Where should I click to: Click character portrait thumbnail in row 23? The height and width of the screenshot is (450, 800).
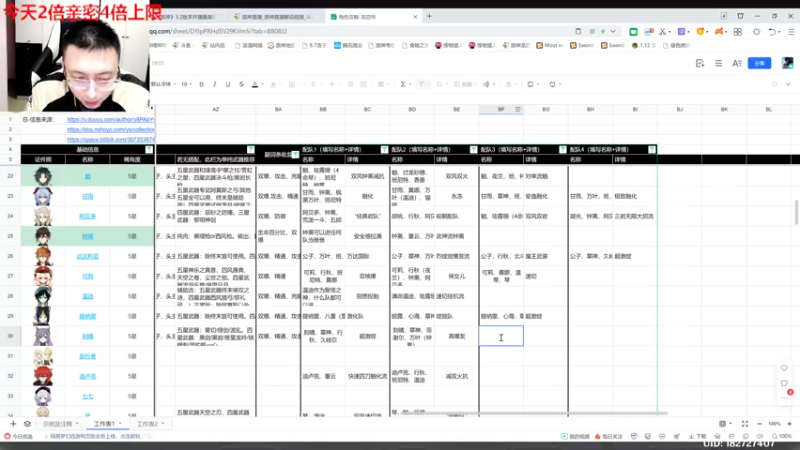point(43,196)
